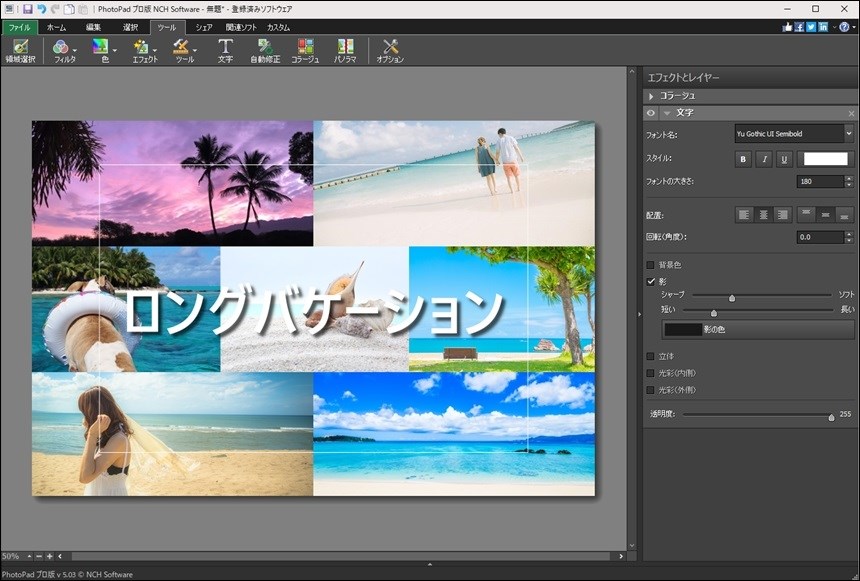Switch to the ホーム tab

[x=57, y=27]
